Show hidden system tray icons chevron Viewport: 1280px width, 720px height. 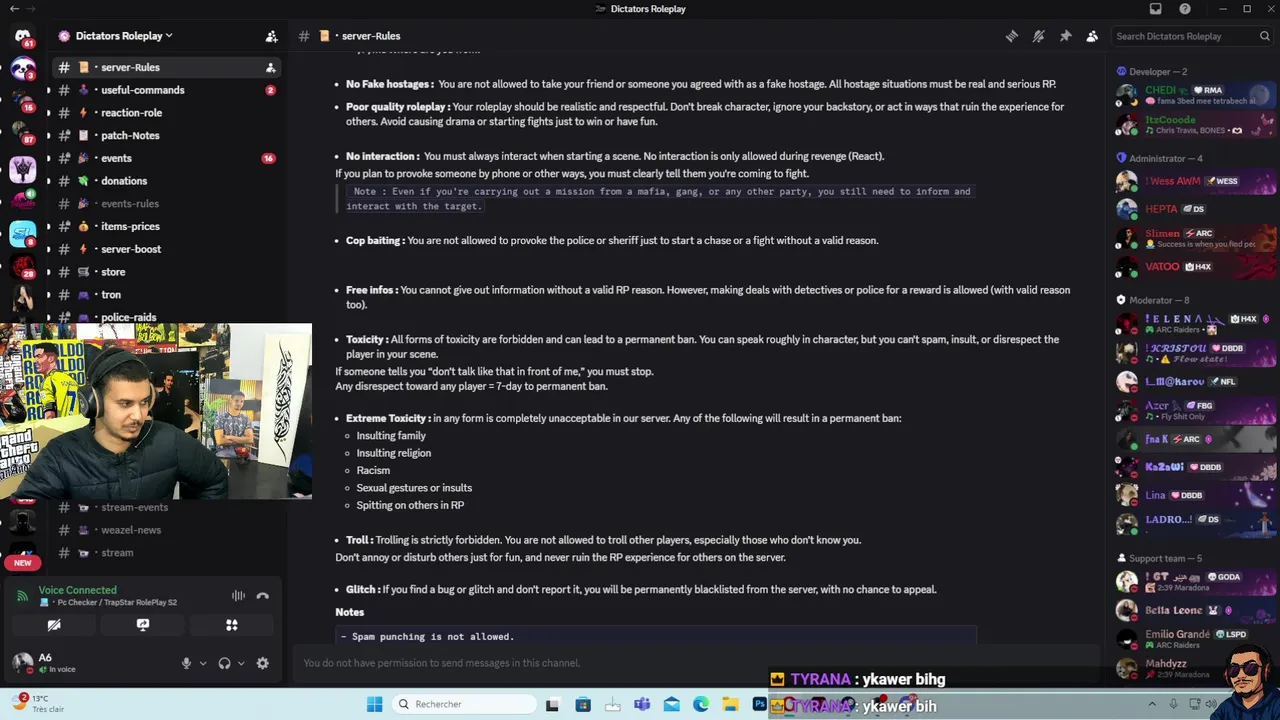coord(1152,704)
